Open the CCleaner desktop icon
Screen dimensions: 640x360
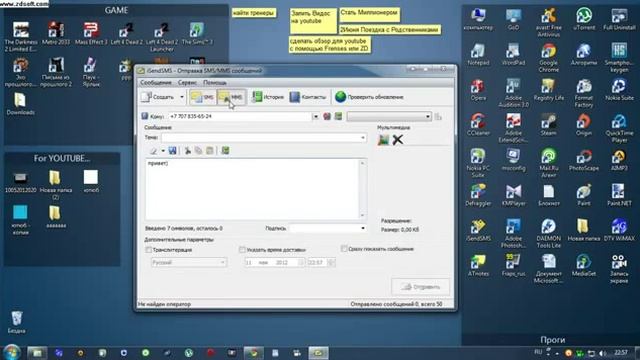click(478, 125)
